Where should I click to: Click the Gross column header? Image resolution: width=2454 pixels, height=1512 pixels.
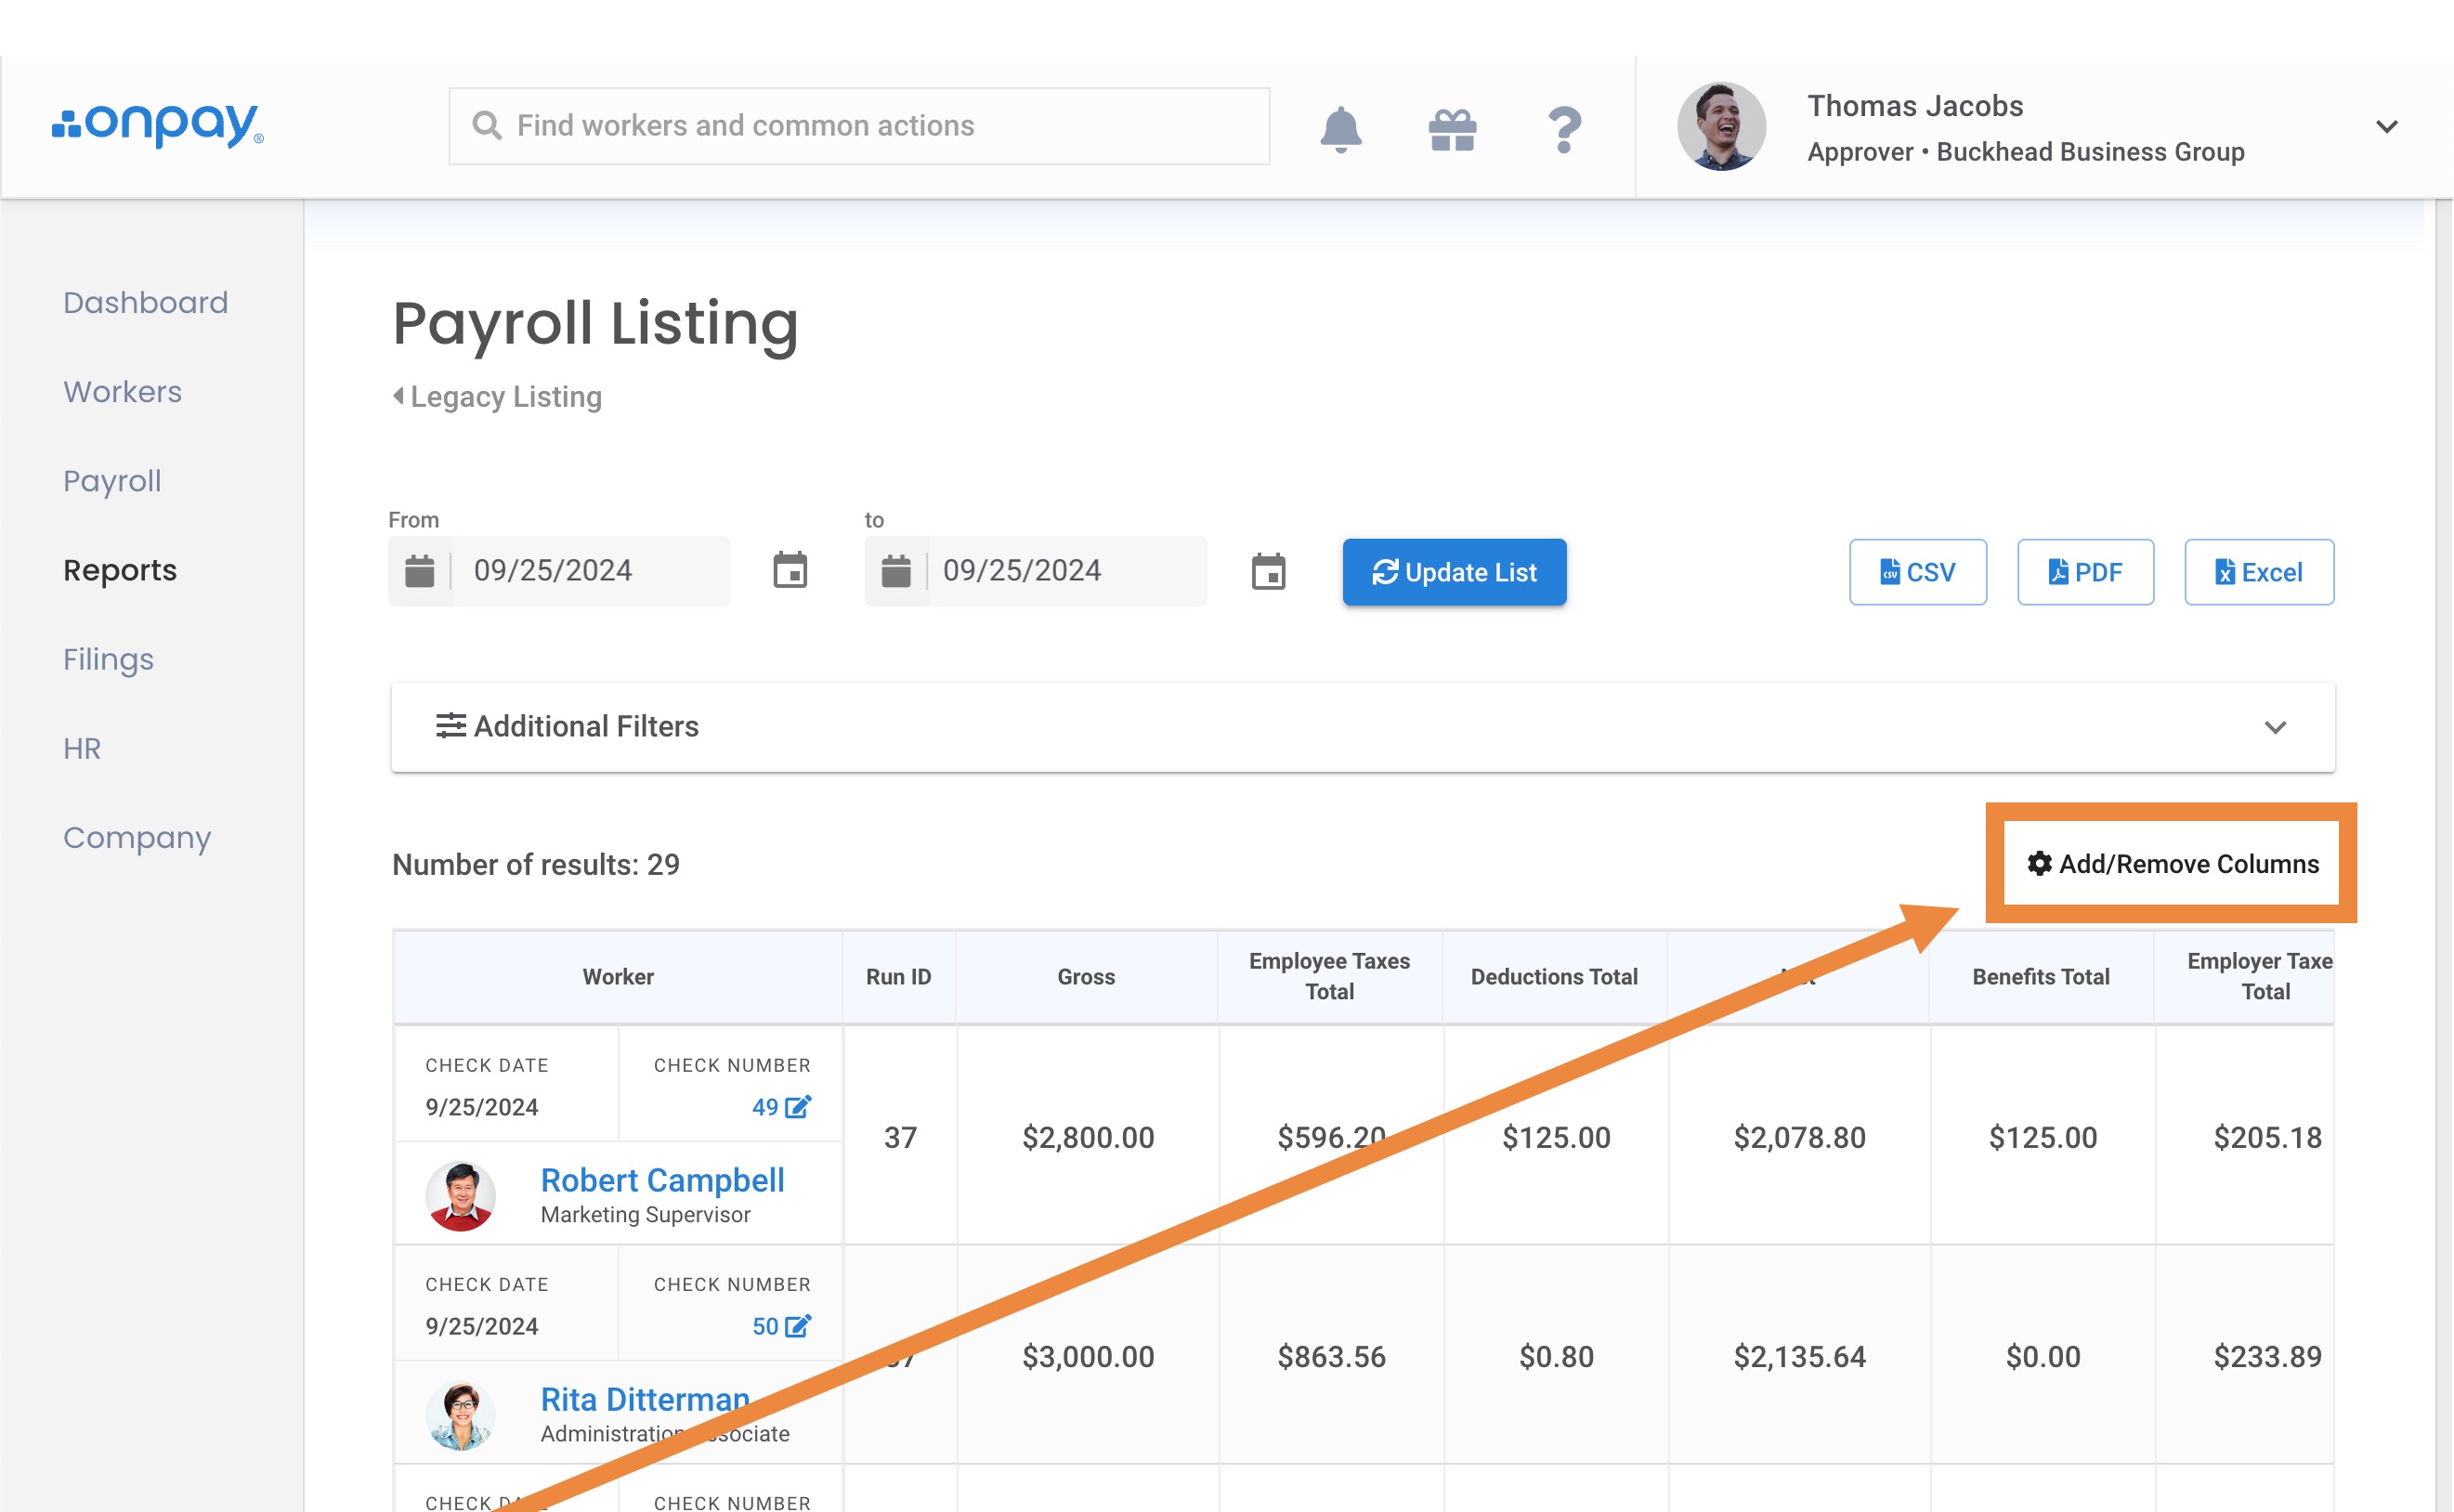click(1087, 977)
